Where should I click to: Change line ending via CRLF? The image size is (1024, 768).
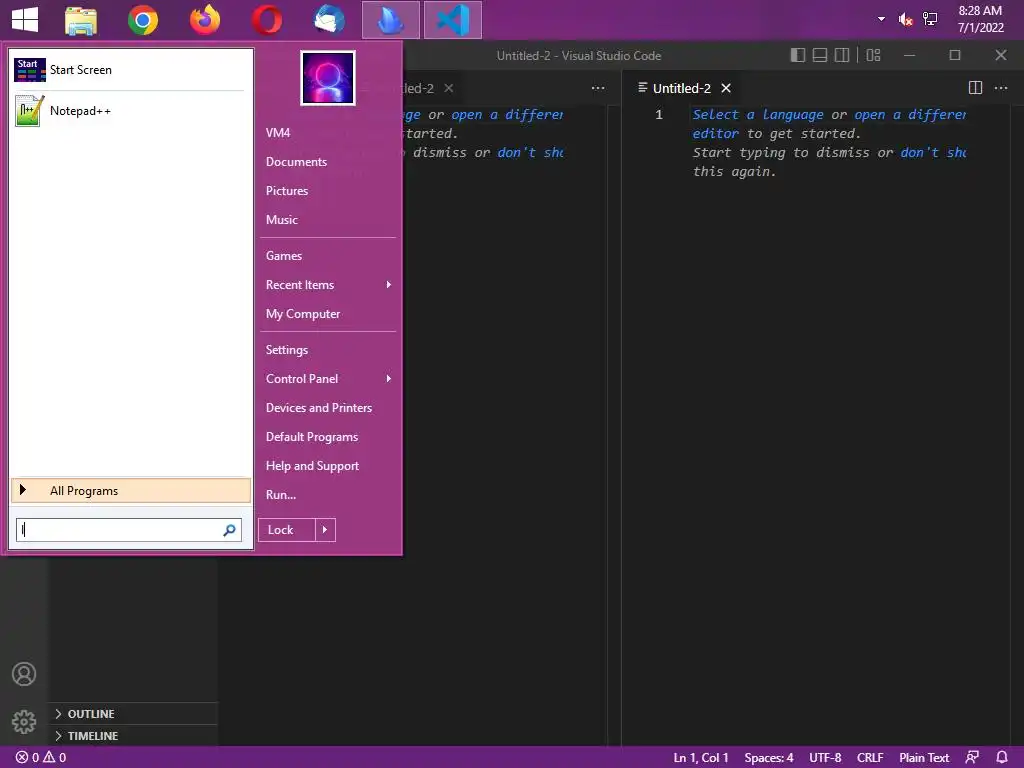(870, 758)
